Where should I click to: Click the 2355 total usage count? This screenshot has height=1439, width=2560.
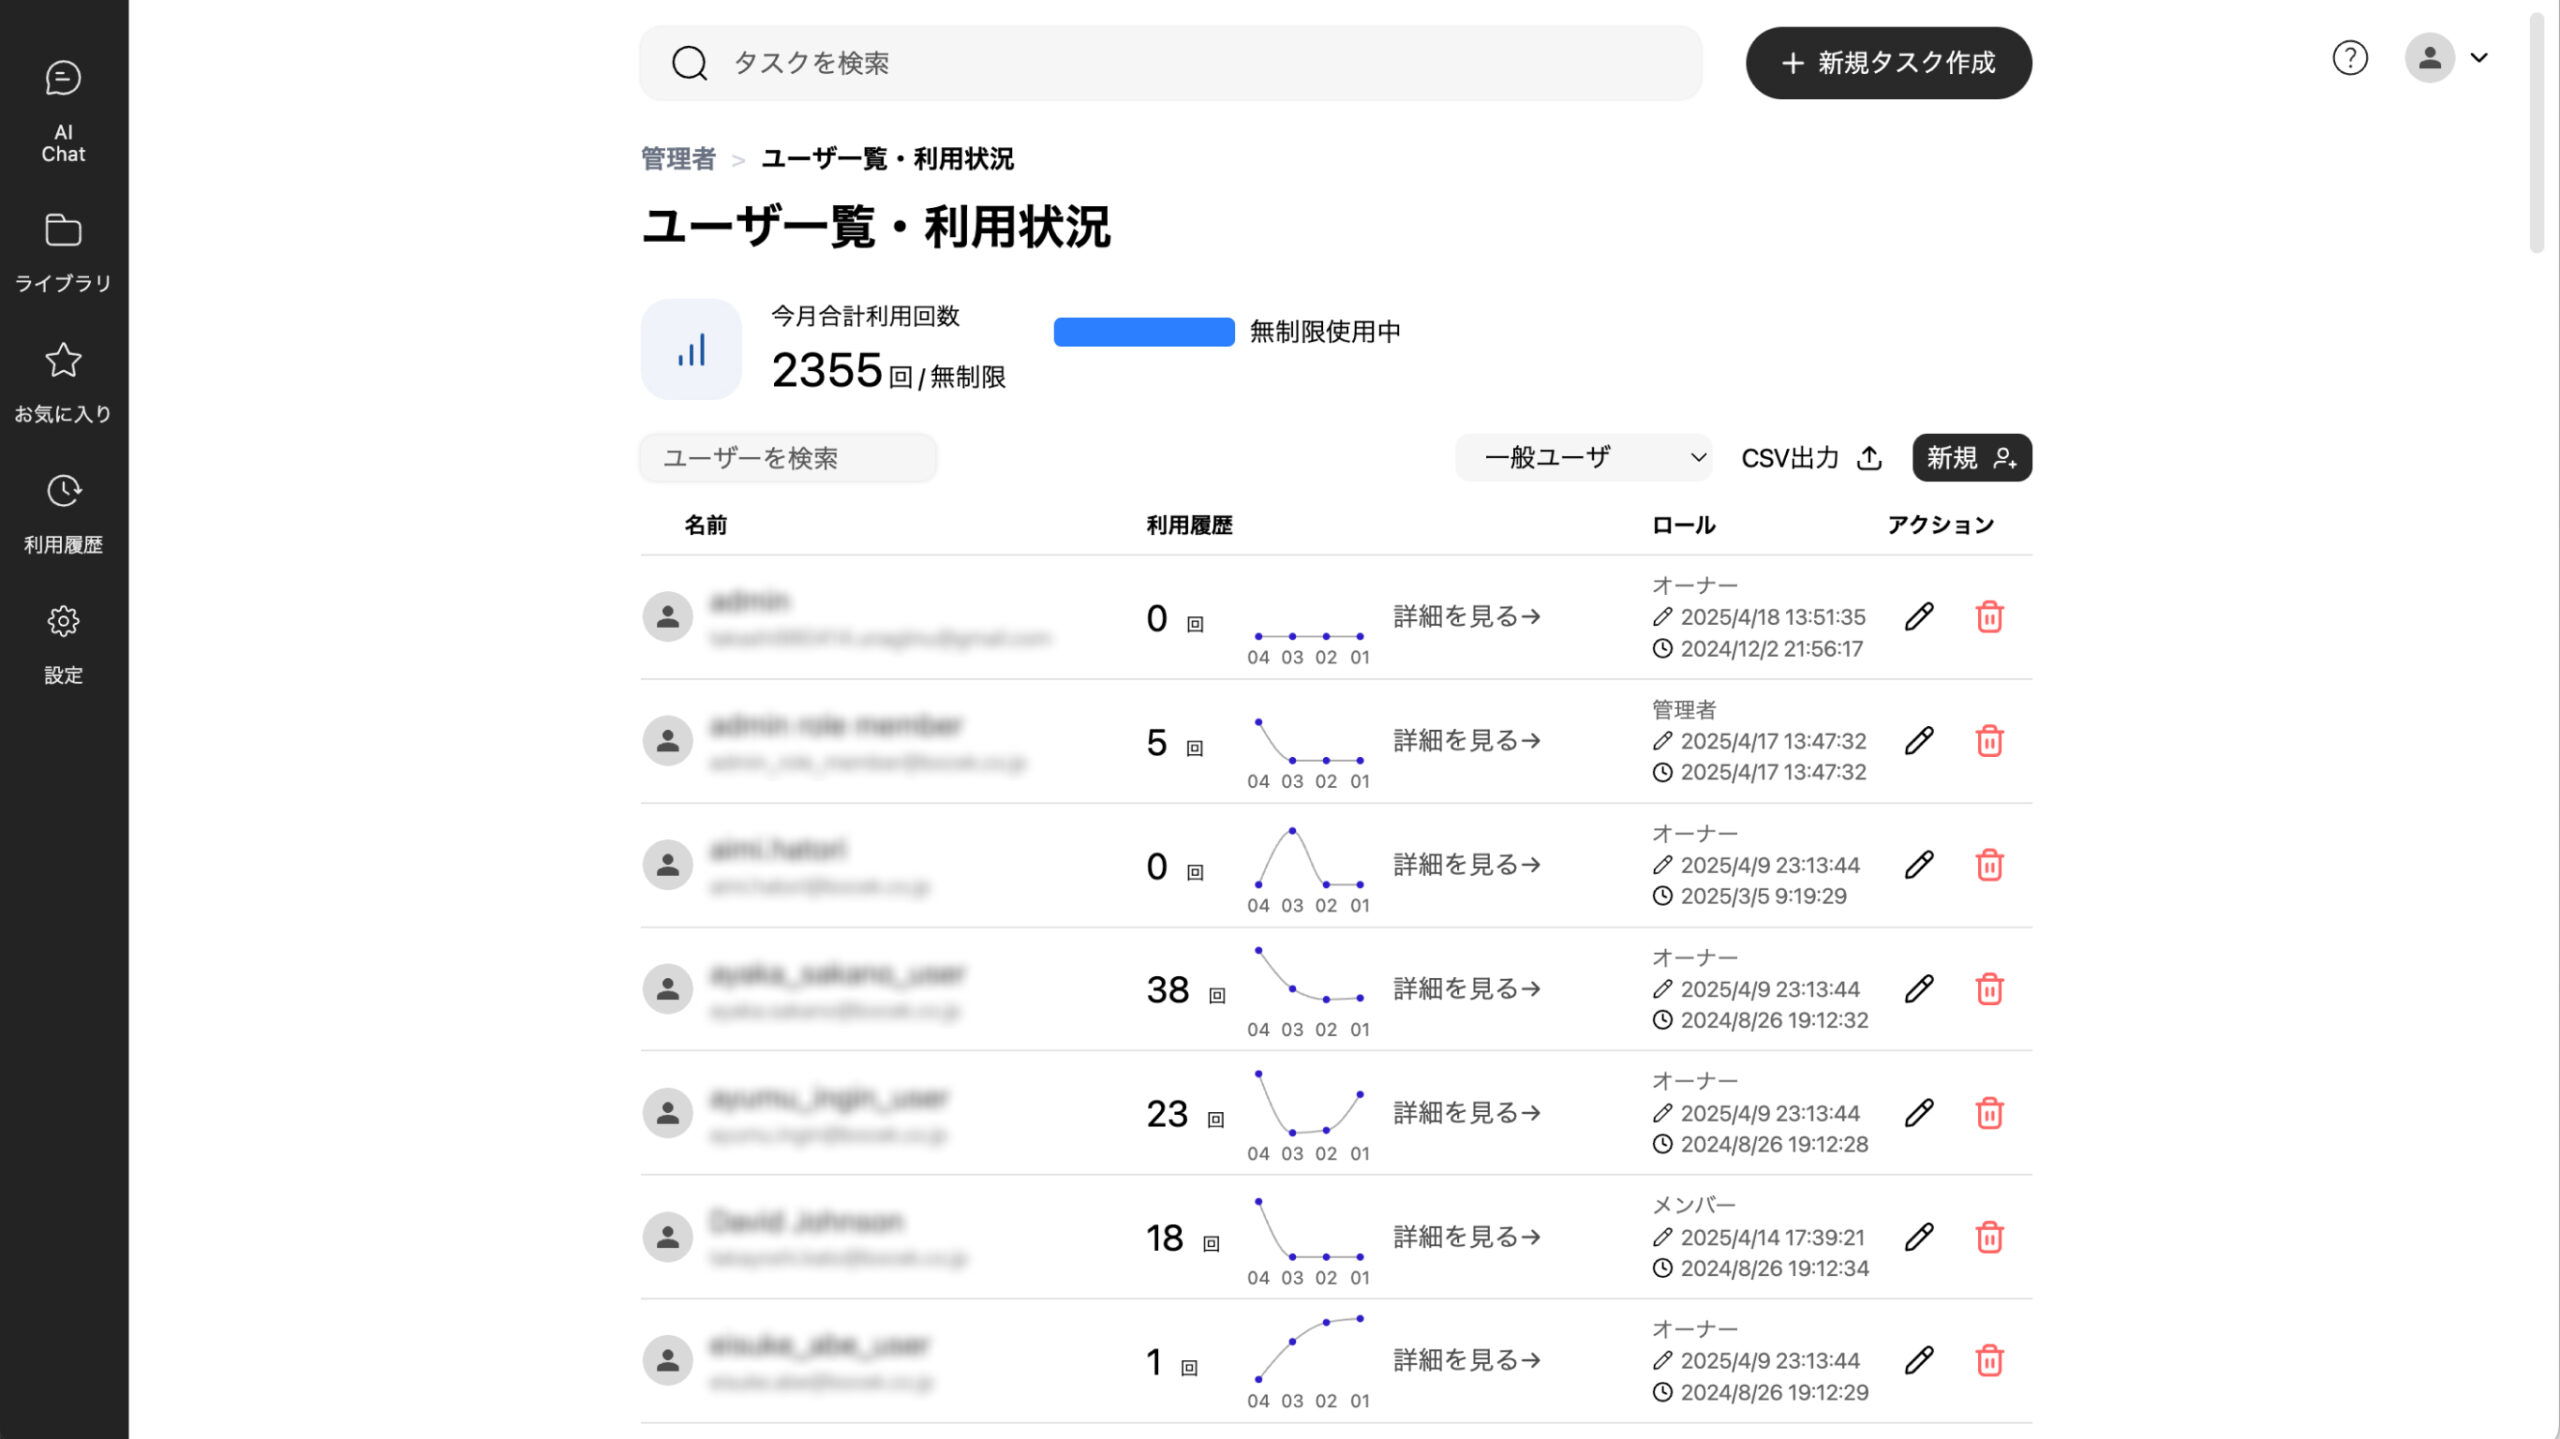pyautogui.click(x=826, y=371)
